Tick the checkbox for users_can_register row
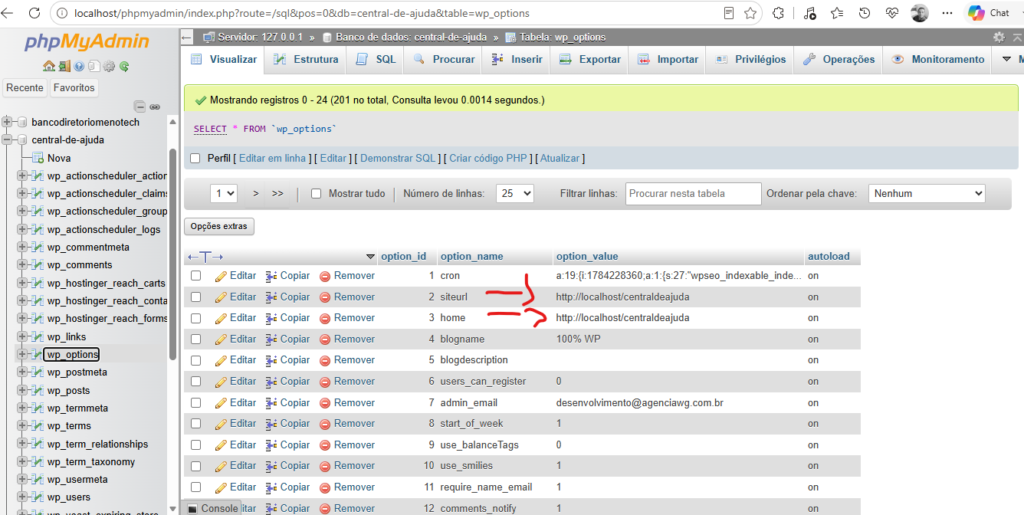The height and width of the screenshot is (515, 1024). coord(195,381)
